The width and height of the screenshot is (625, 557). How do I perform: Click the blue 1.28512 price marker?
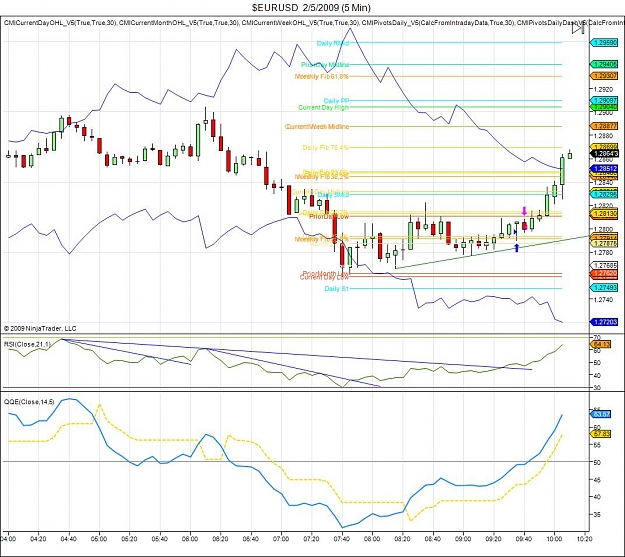pos(605,169)
